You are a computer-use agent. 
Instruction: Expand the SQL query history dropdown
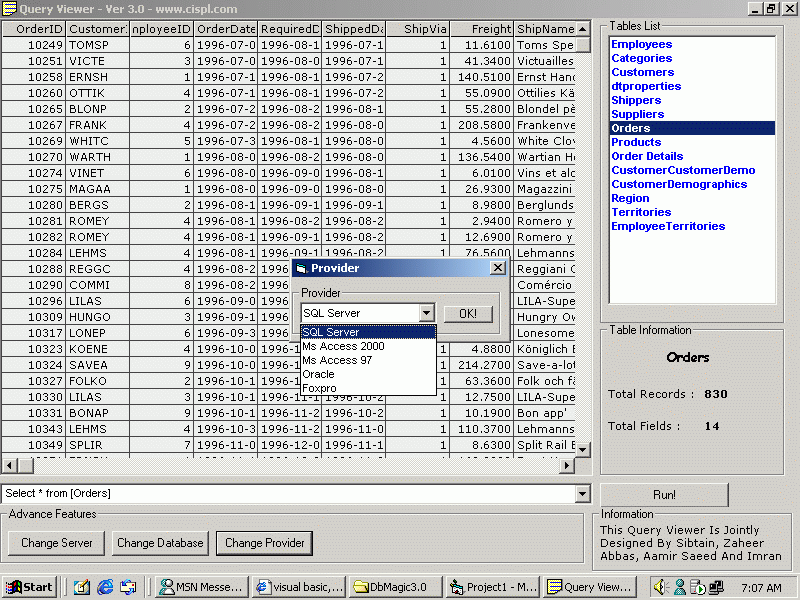583,494
